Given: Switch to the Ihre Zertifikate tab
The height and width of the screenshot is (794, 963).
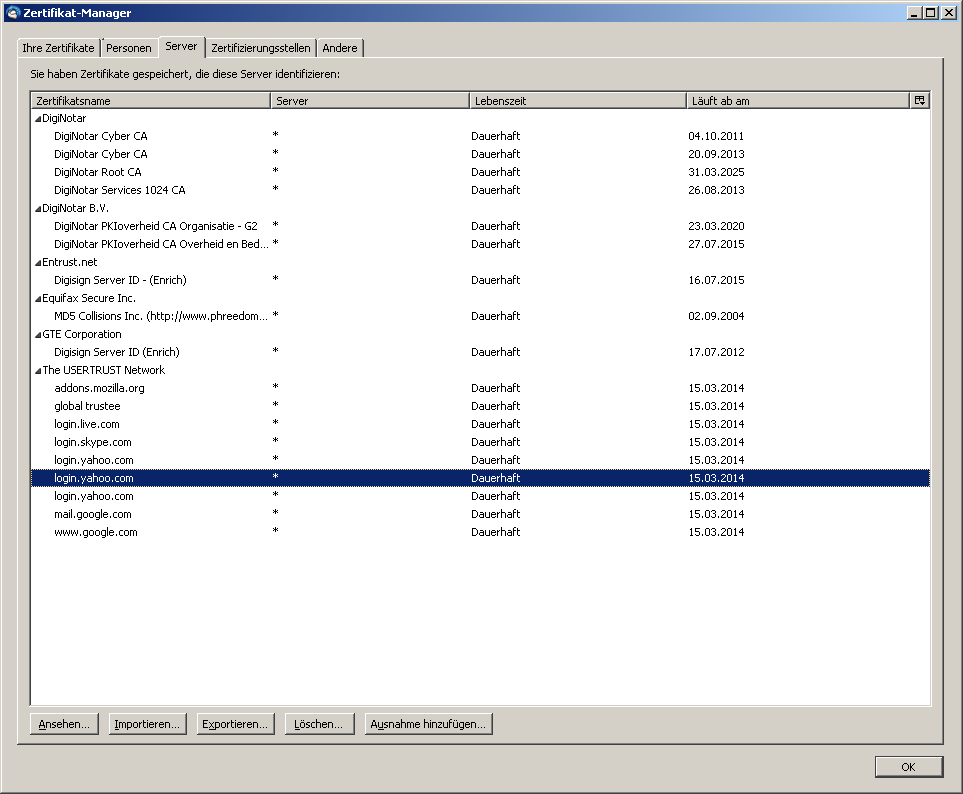Looking at the screenshot, I should pyautogui.click(x=58, y=48).
